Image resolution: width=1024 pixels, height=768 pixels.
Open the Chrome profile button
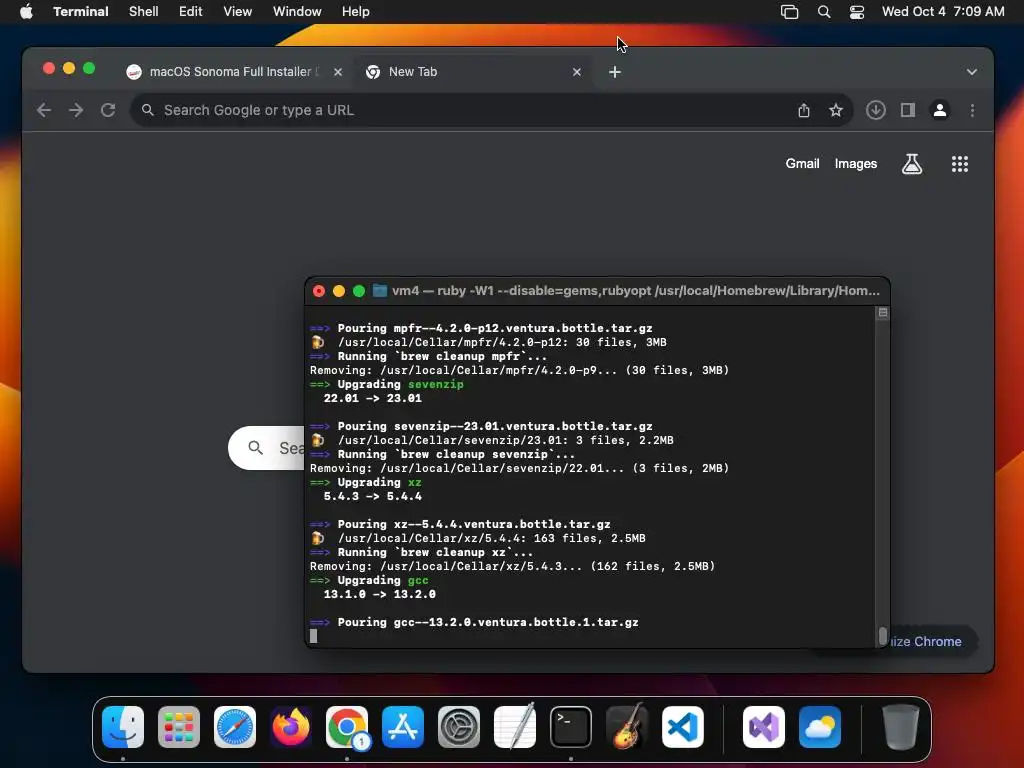940,110
